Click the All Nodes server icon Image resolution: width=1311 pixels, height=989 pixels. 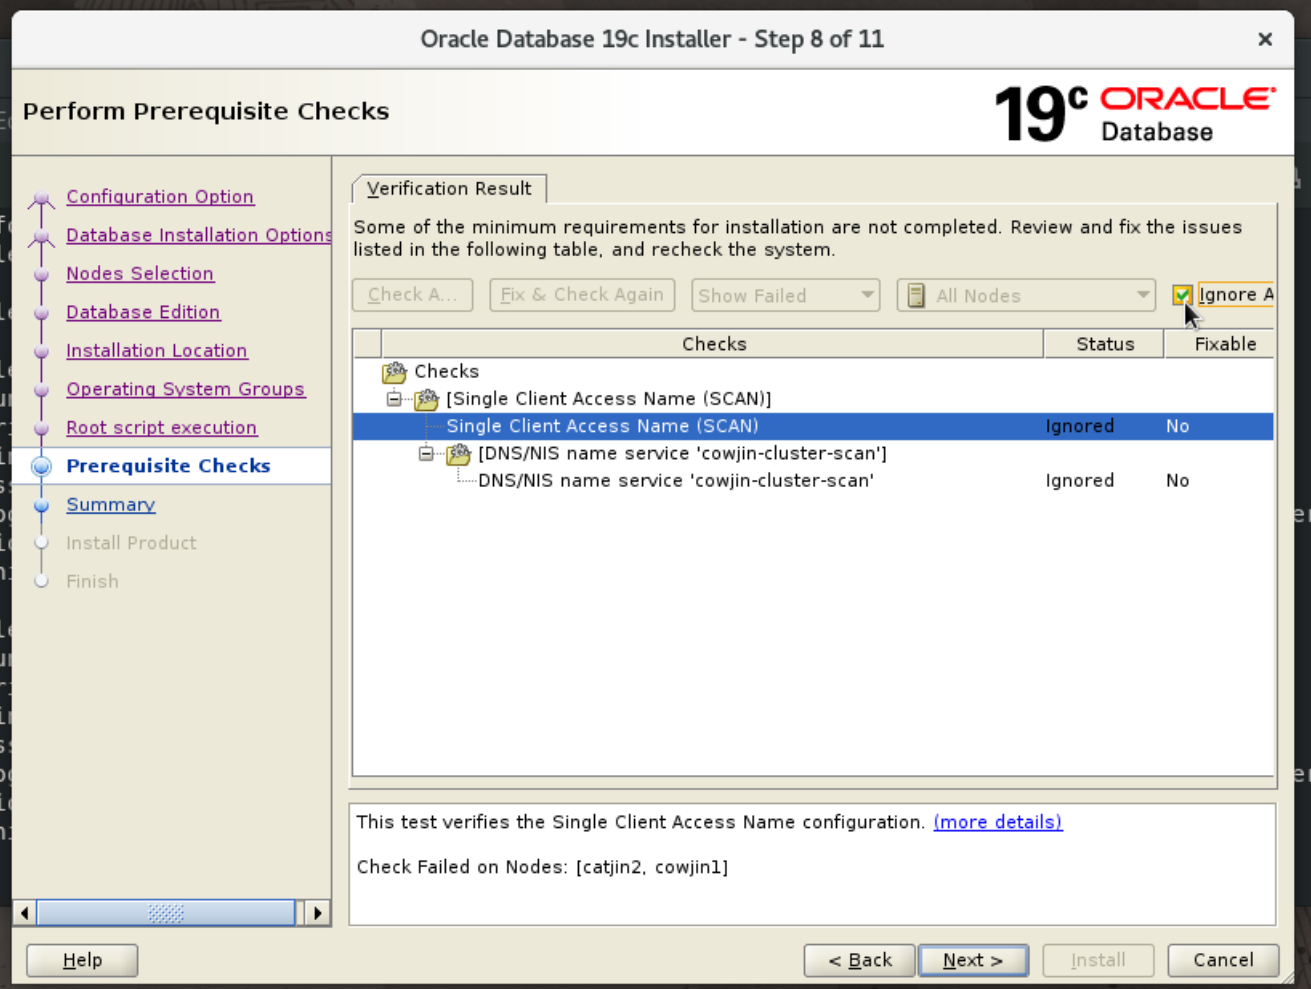tap(916, 295)
